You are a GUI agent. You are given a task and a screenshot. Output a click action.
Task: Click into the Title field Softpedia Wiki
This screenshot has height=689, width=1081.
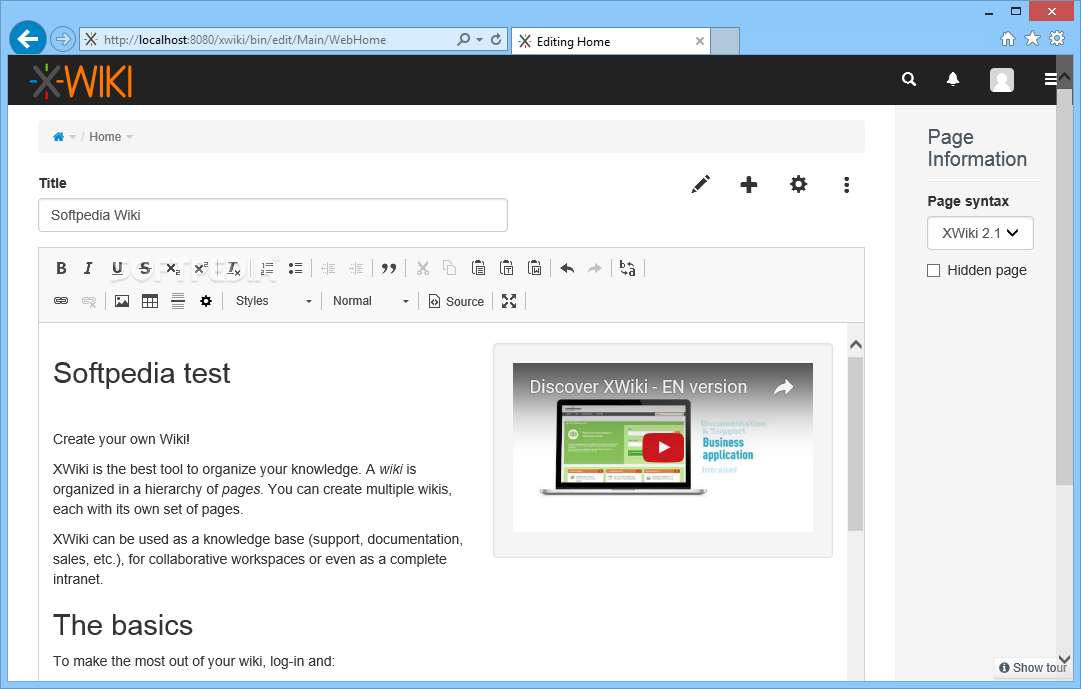point(273,215)
